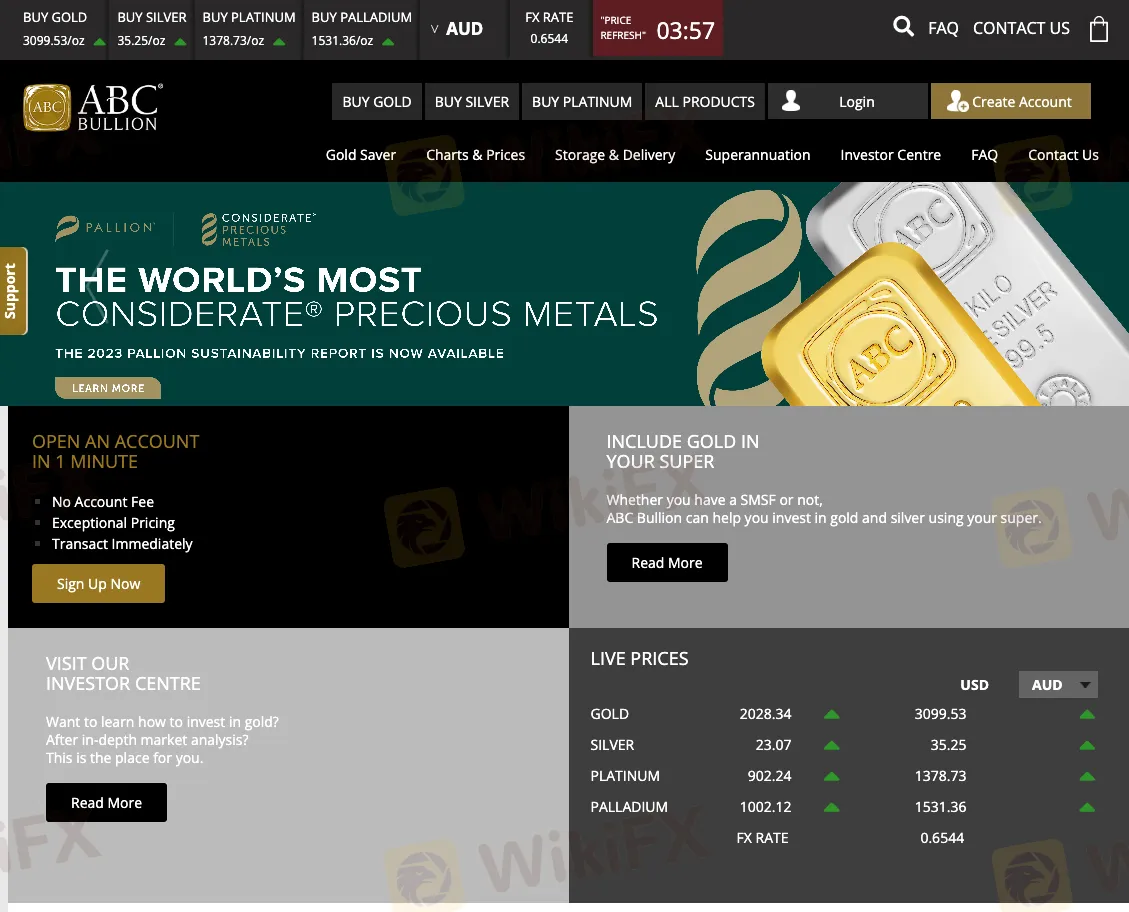Click the Considerate Precious Metals logo
Screen dimensions: 1129x912
[258, 227]
